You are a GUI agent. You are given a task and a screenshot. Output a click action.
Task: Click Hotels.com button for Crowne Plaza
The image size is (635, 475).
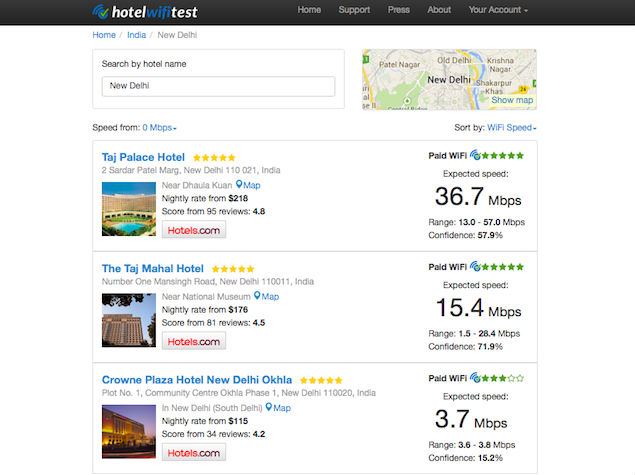coord(194,453)
